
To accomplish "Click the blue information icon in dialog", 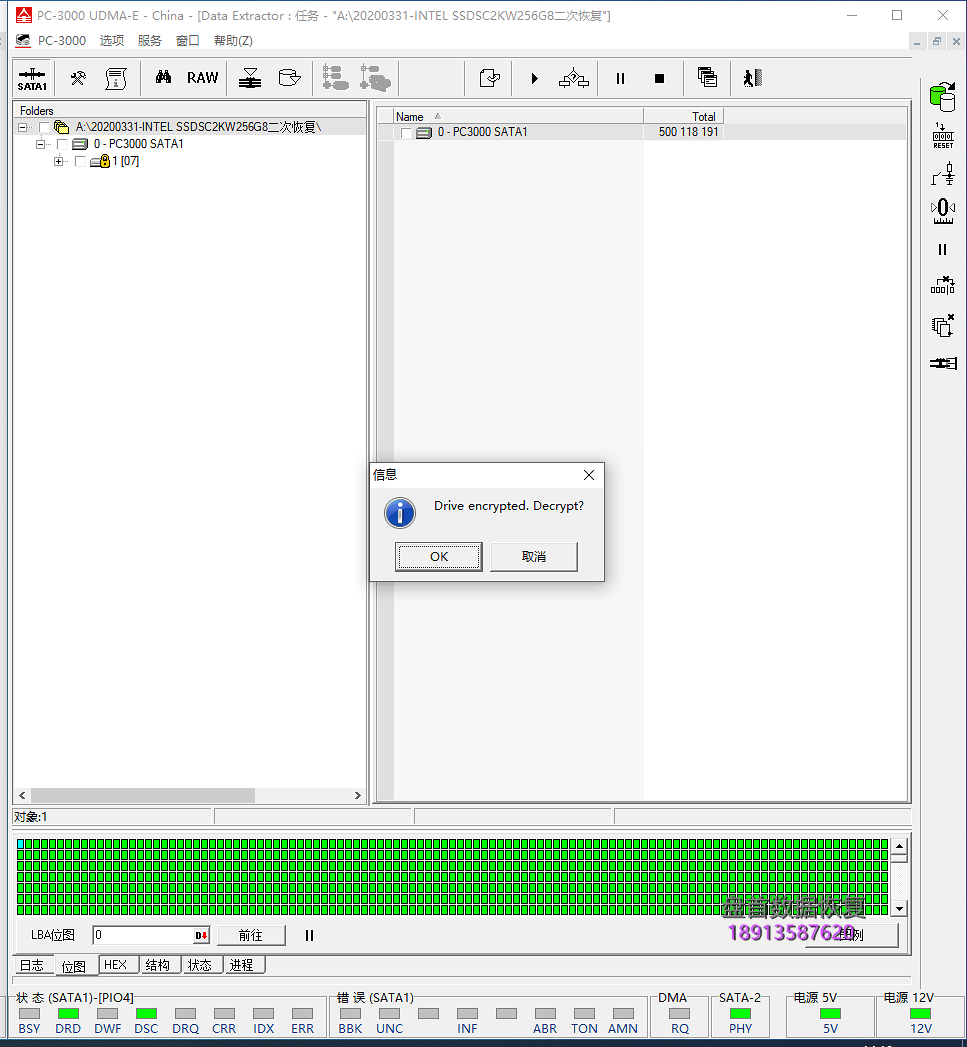I will pos(400,513).
